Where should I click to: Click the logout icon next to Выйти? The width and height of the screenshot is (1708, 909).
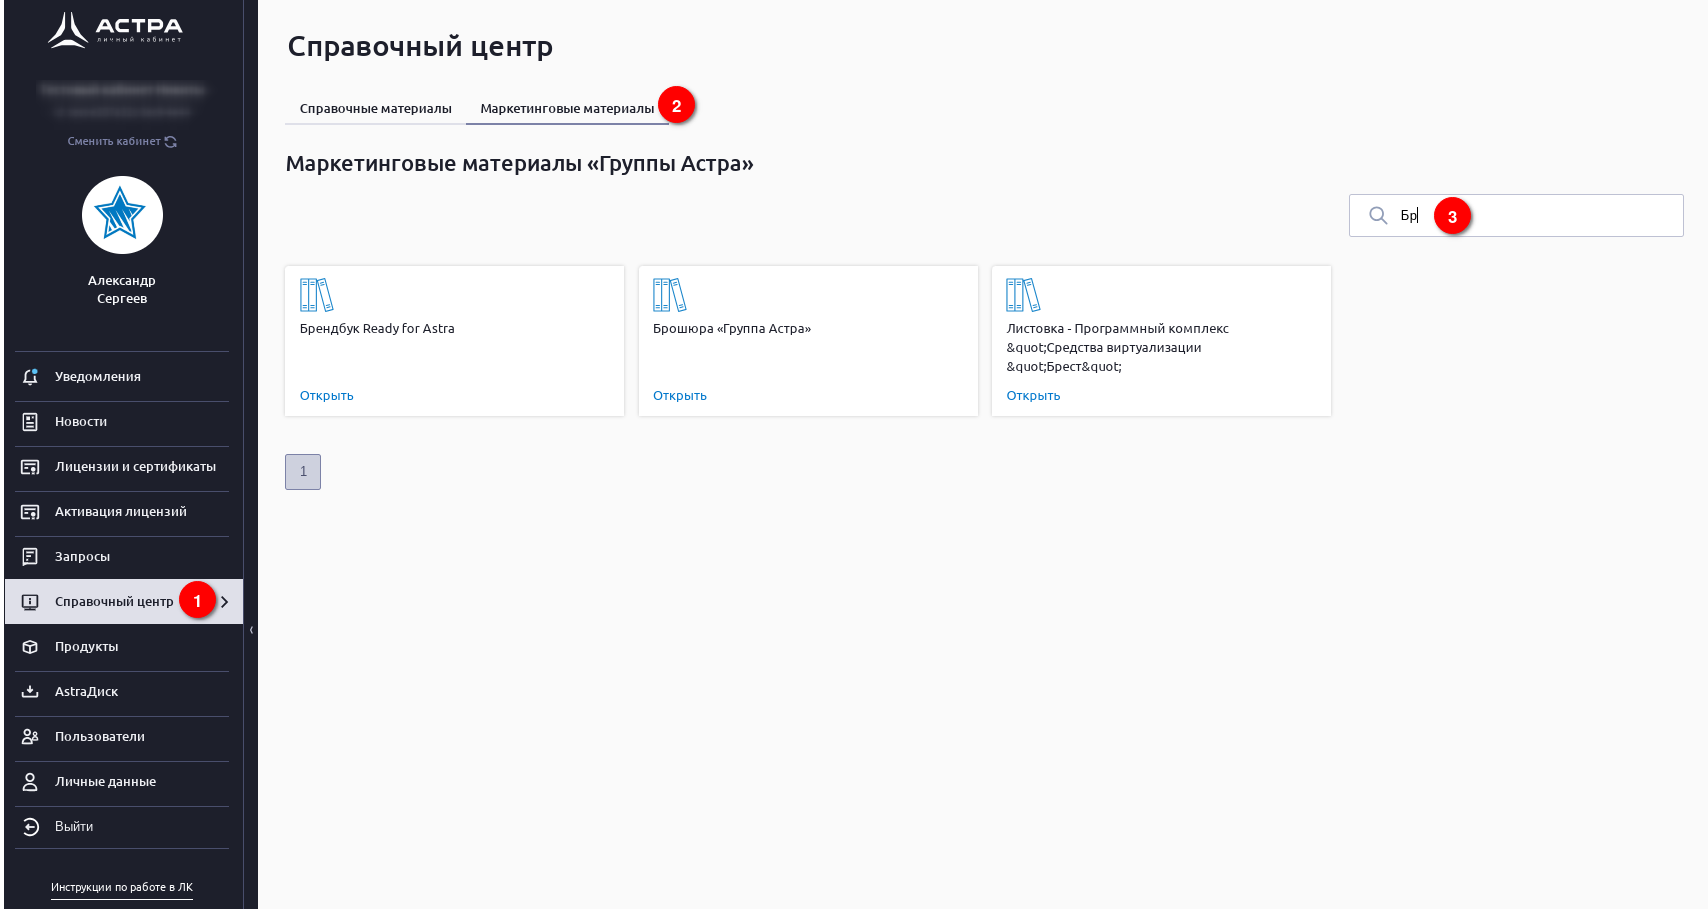tap(30, 827)
